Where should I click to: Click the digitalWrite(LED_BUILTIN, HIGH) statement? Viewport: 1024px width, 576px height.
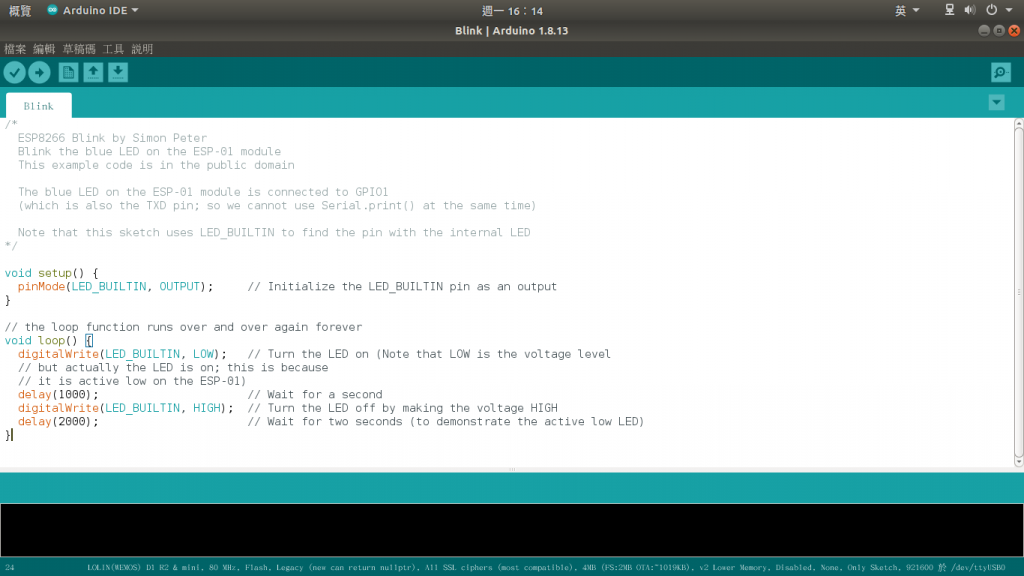click(x=125, y=408)
